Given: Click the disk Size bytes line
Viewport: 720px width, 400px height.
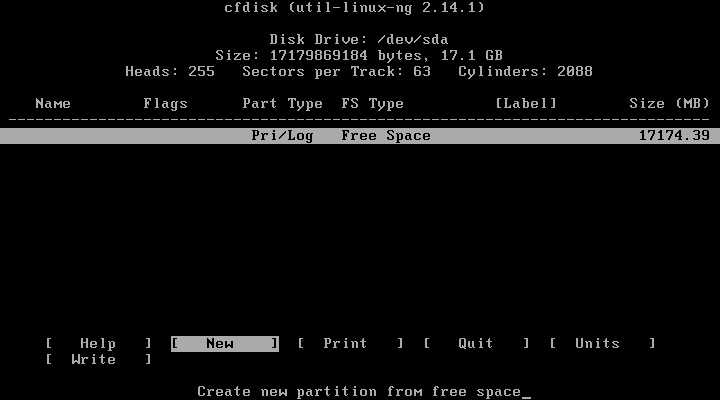Looking at the screenshot, I should [x=359, y=56].
